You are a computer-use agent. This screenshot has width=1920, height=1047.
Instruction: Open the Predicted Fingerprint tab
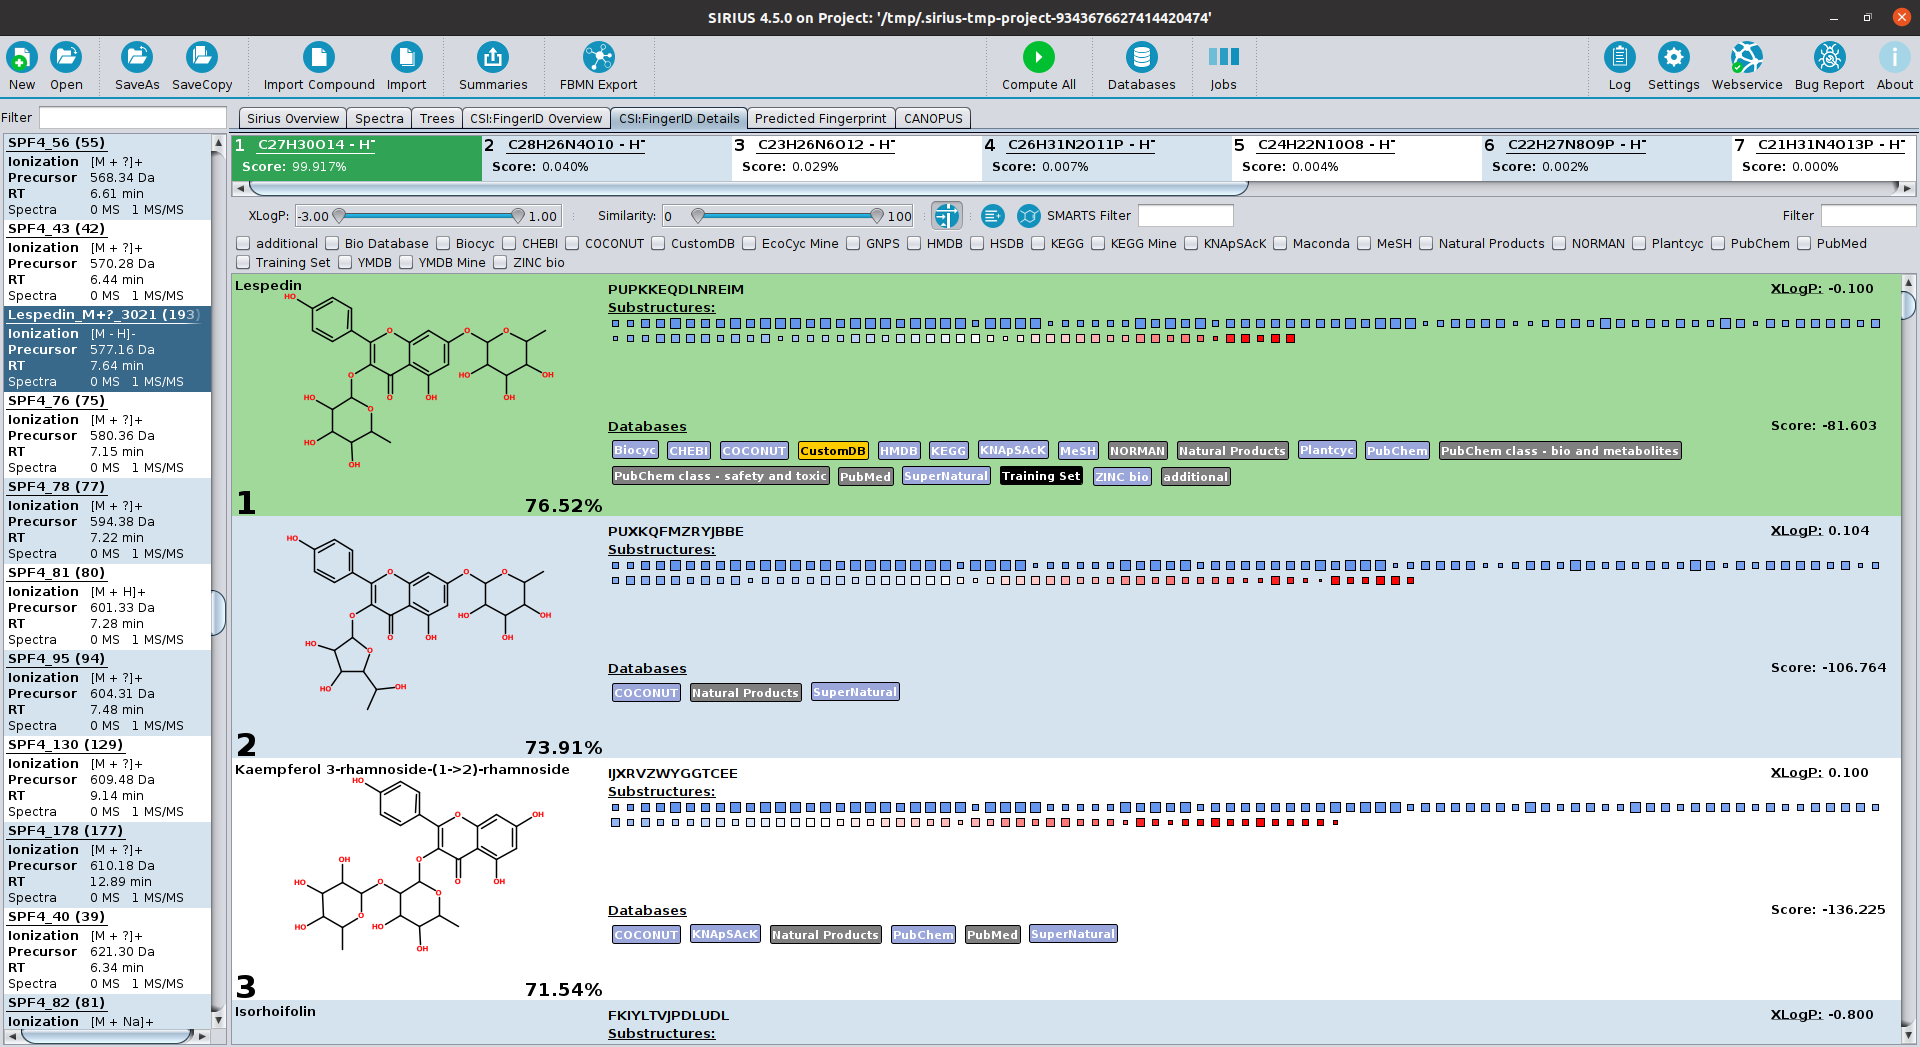pyautogui.click(x=820, y=118)
